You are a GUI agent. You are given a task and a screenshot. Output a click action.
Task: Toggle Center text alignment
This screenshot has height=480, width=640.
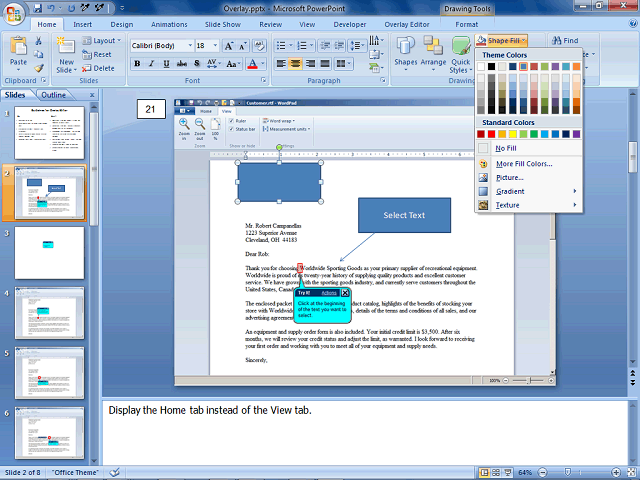(x=296, y=64)
